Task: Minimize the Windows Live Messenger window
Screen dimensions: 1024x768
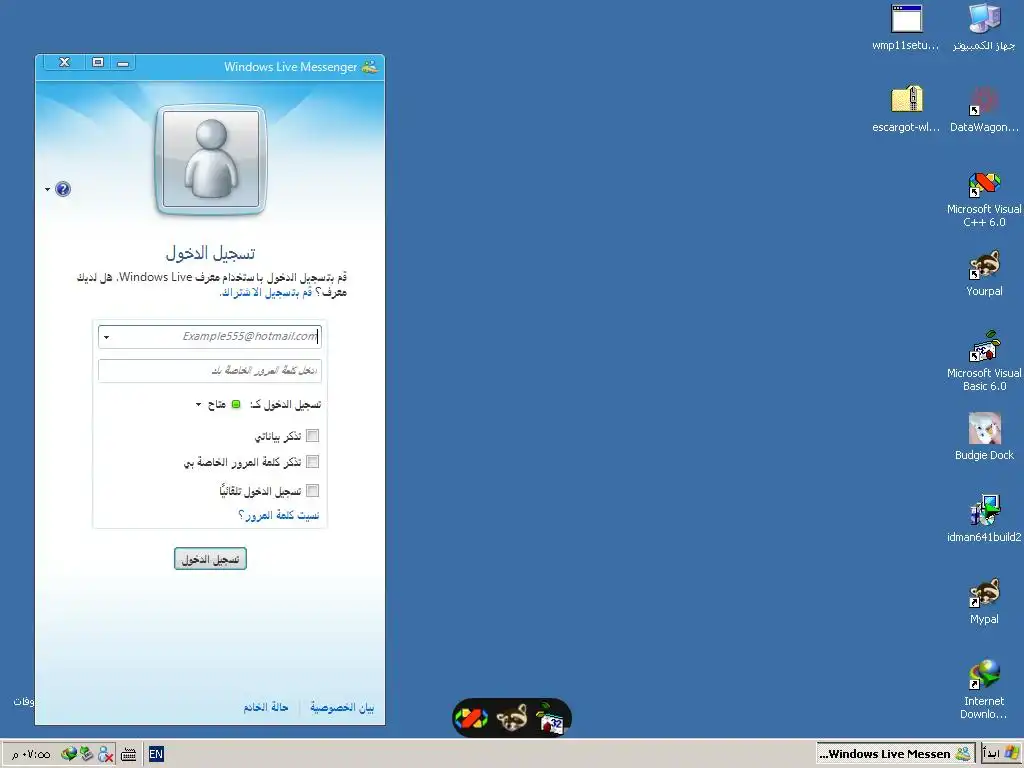Action: pos(123,63)
